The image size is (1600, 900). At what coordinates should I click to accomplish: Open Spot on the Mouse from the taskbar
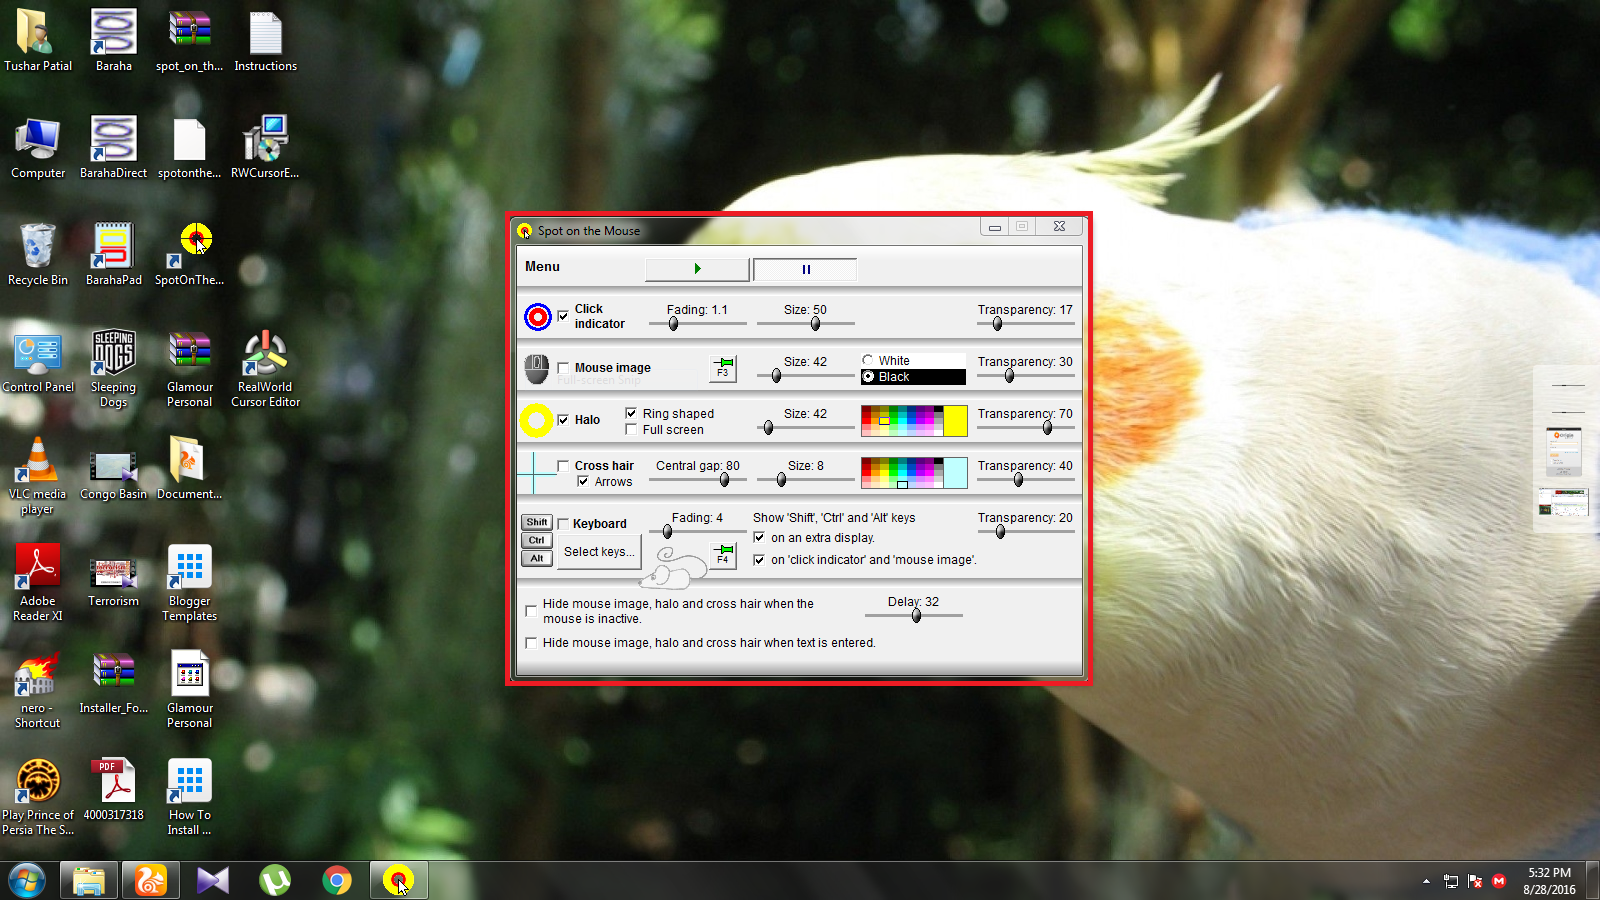(399, 881)
